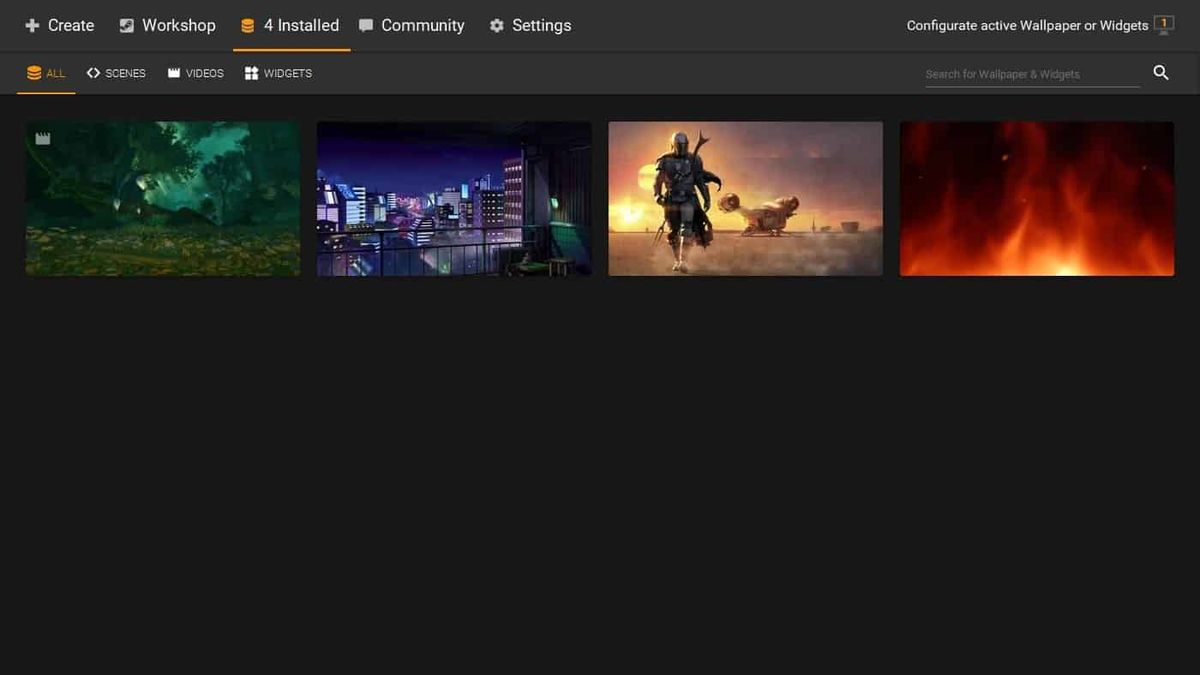Open the Create tab

coord(59,26)
